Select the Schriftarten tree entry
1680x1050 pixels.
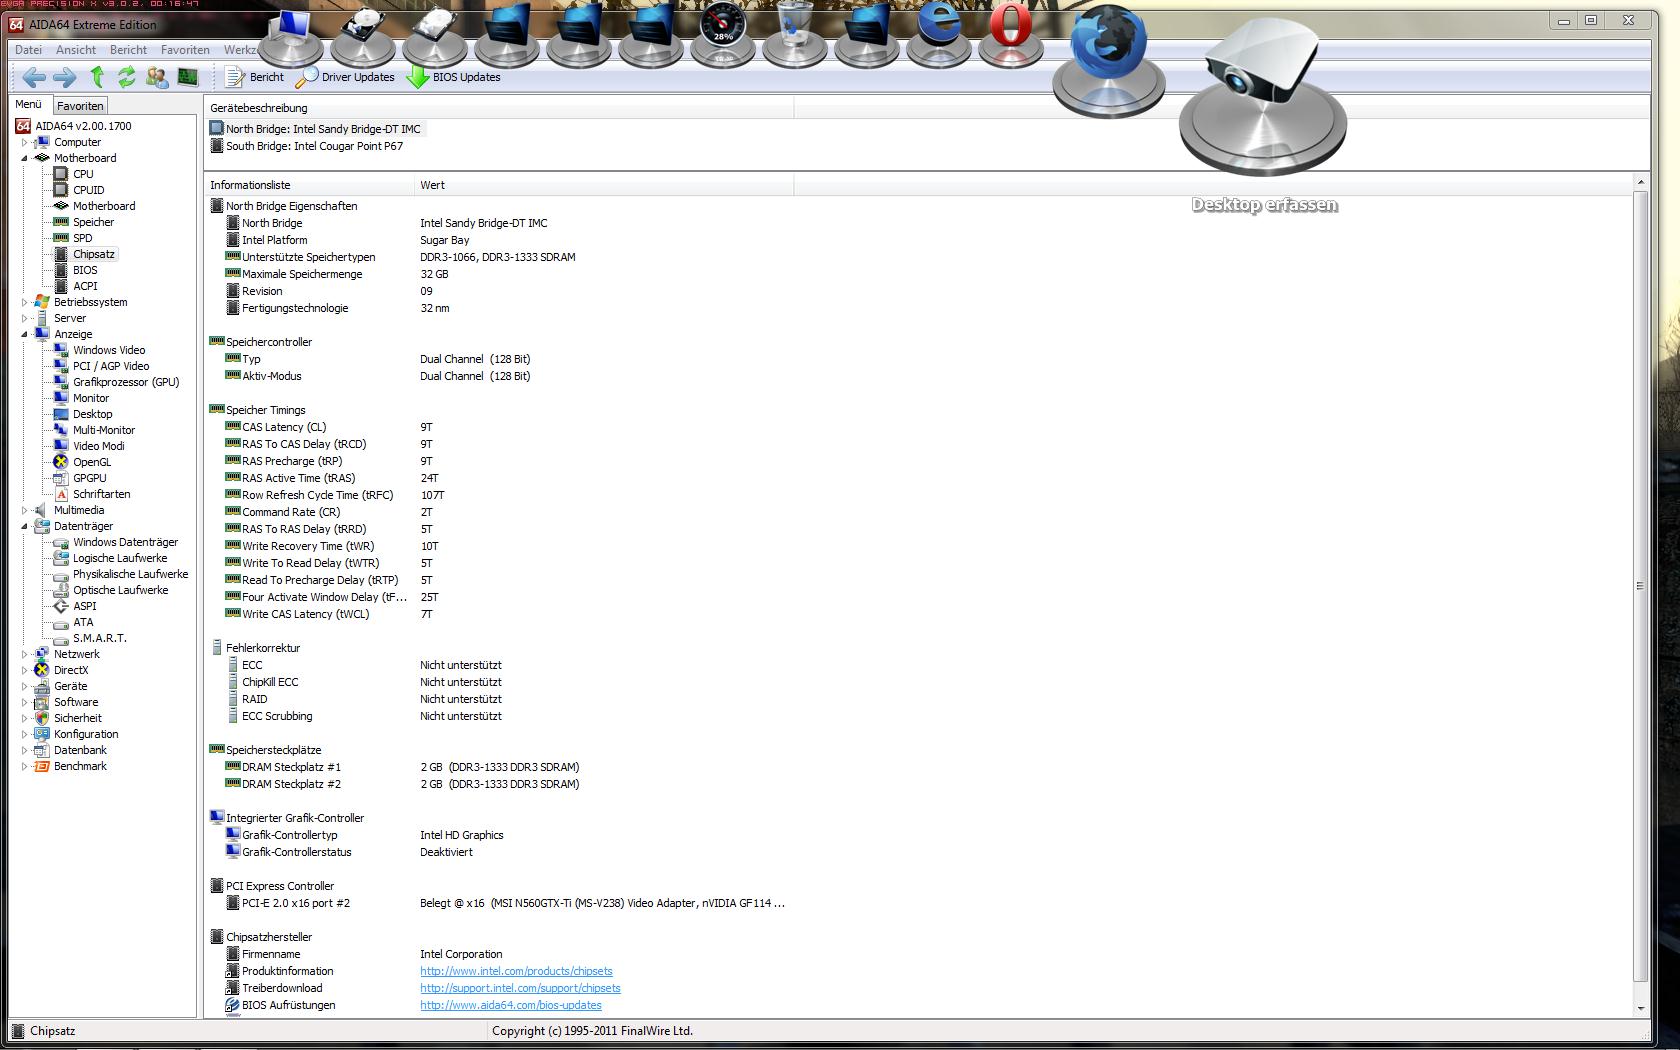[101, 494]
